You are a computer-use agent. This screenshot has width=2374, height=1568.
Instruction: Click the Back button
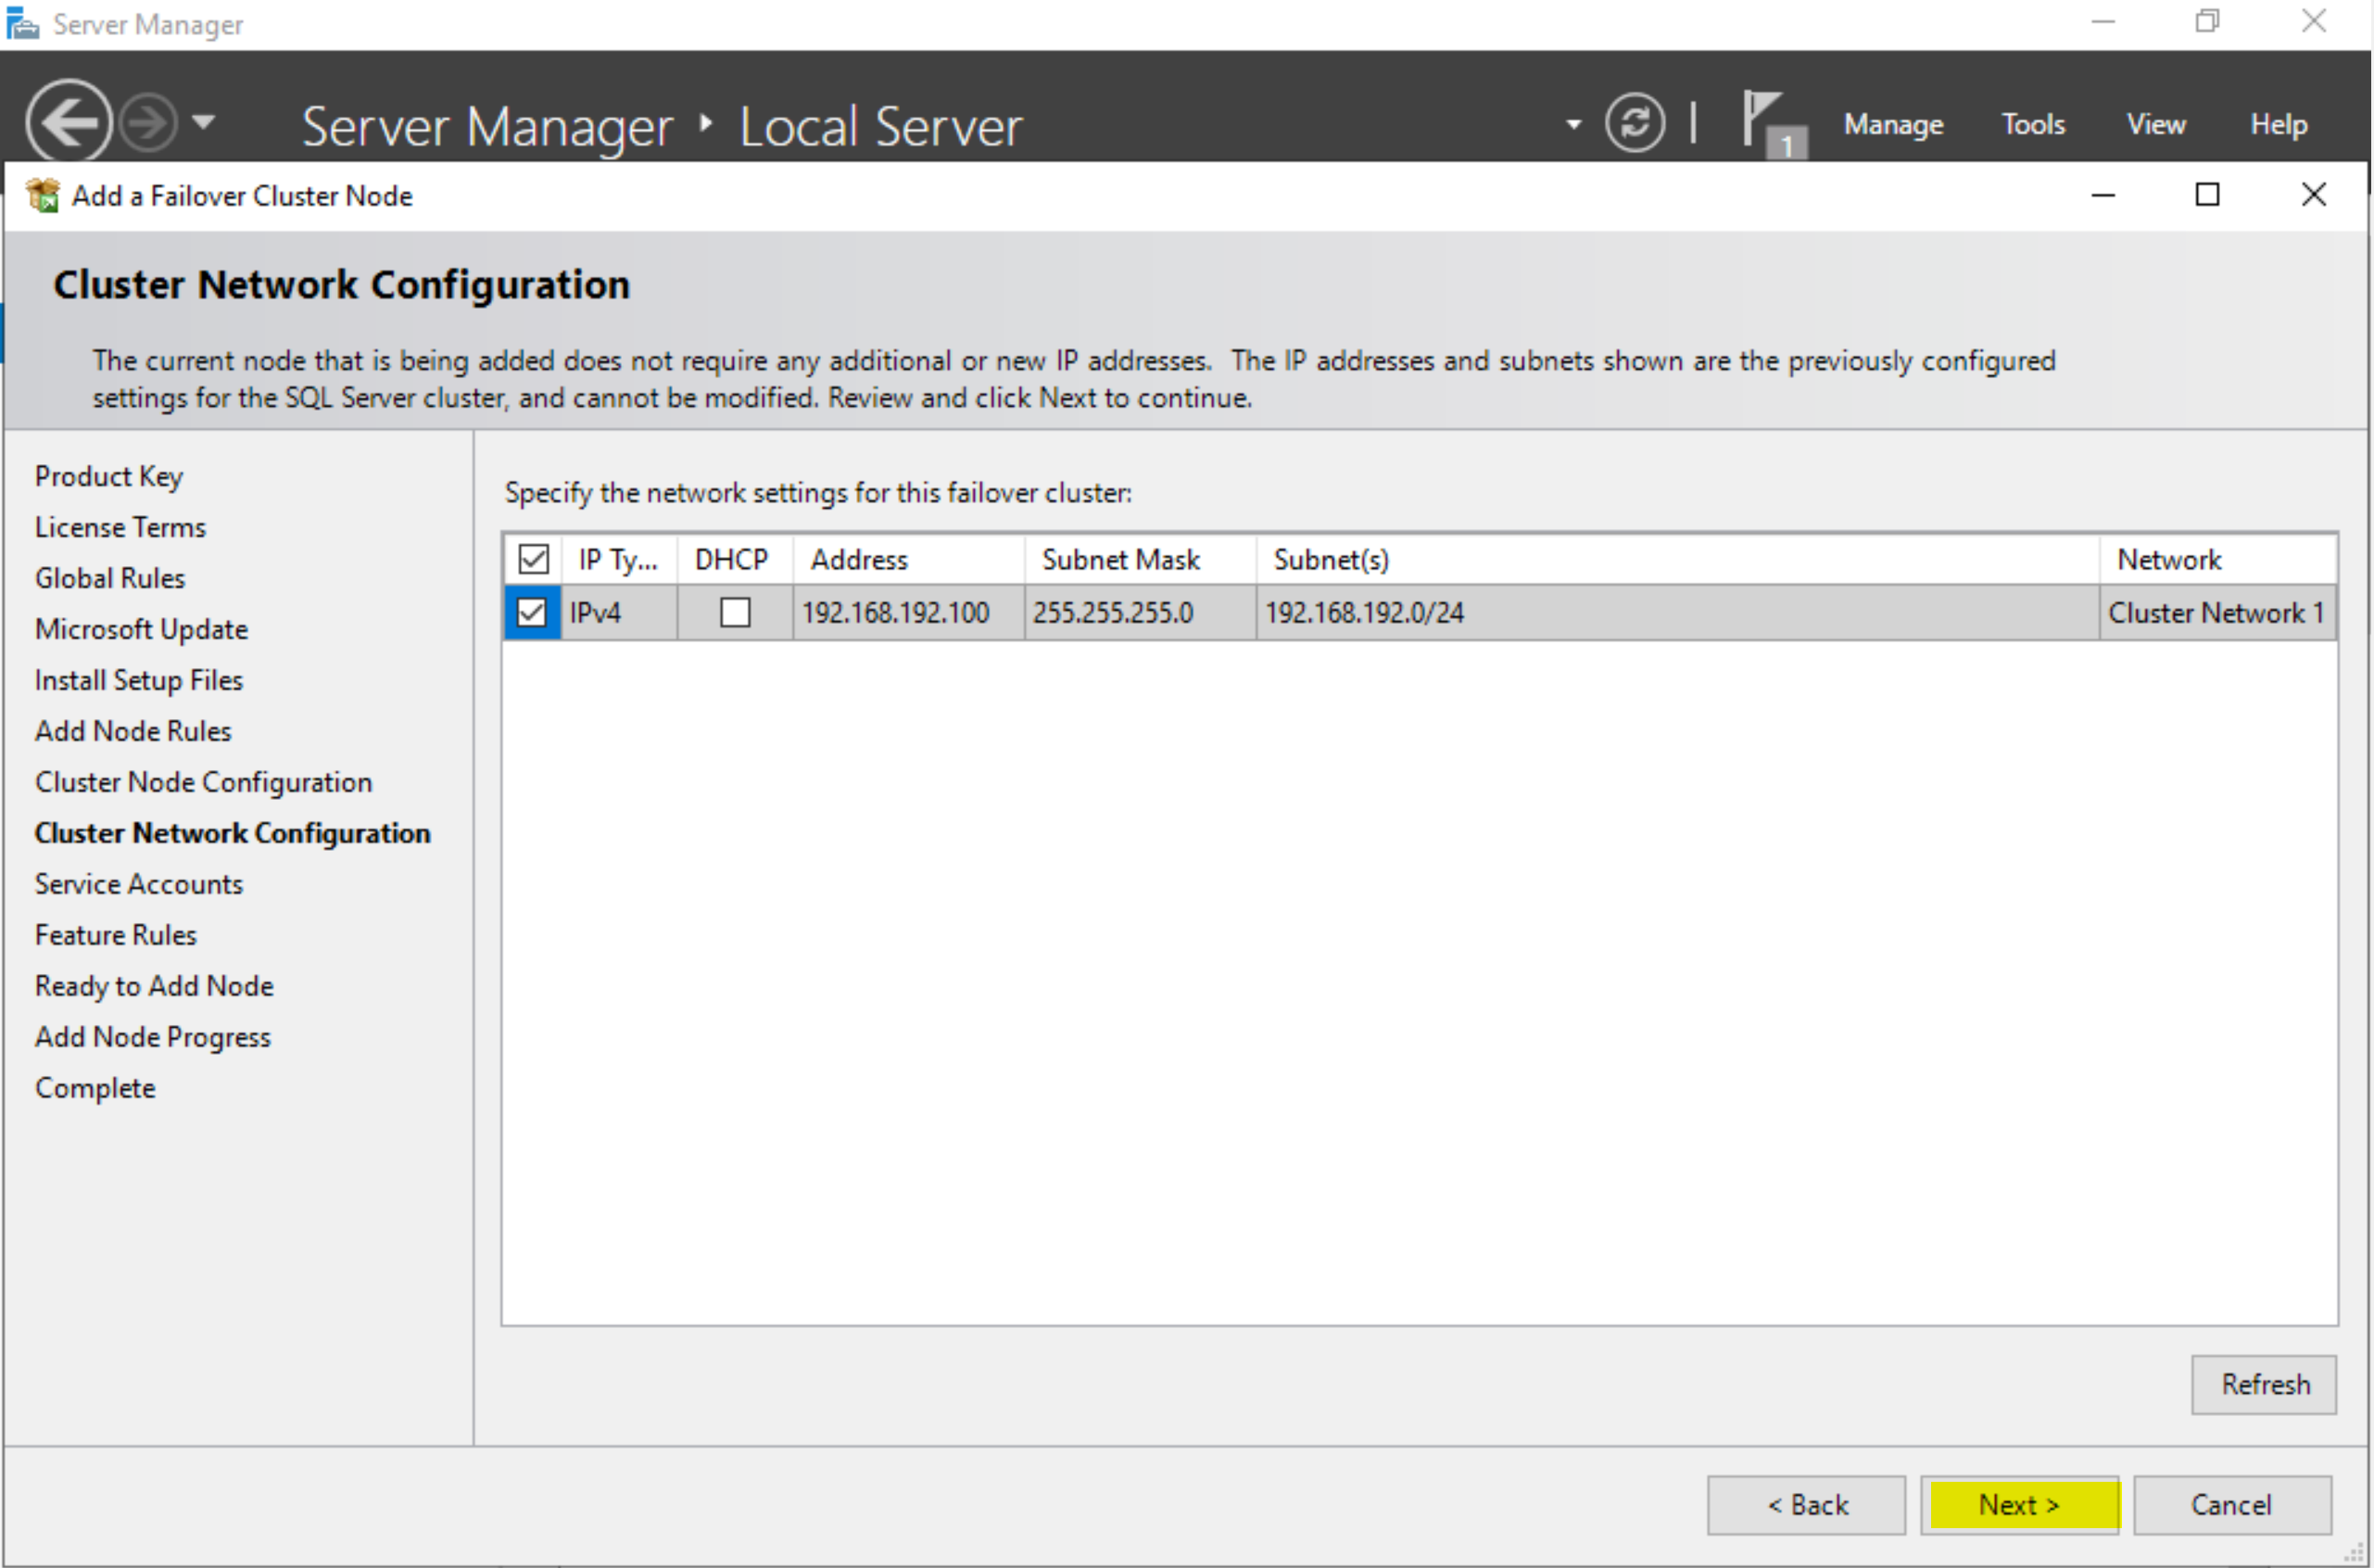pos(1806,1504)
